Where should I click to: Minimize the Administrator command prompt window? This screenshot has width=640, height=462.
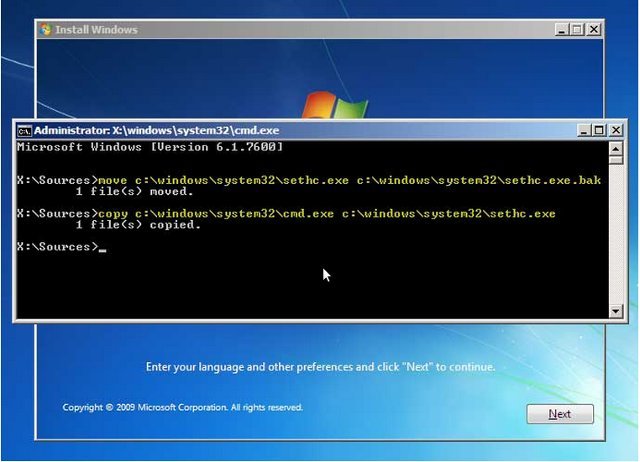tap(583, 130)
